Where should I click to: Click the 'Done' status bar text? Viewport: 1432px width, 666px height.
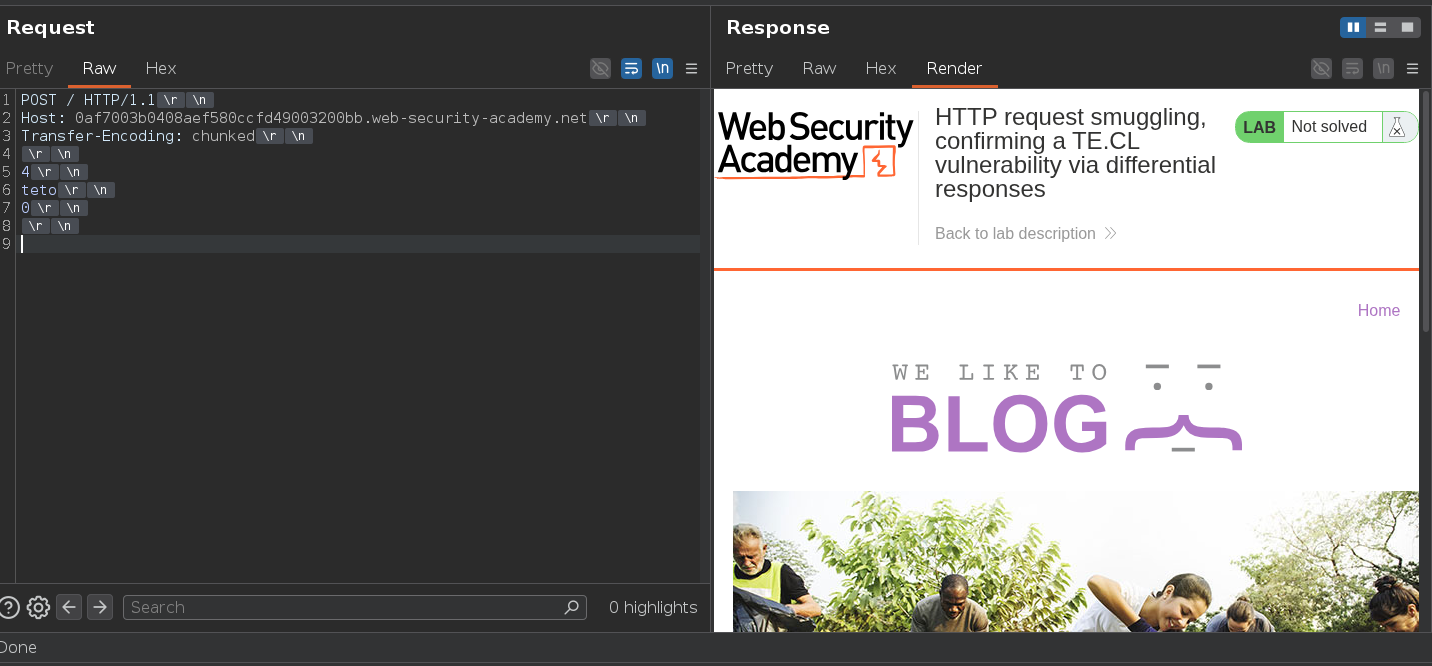pyautogui.click(x=18, y=647)
